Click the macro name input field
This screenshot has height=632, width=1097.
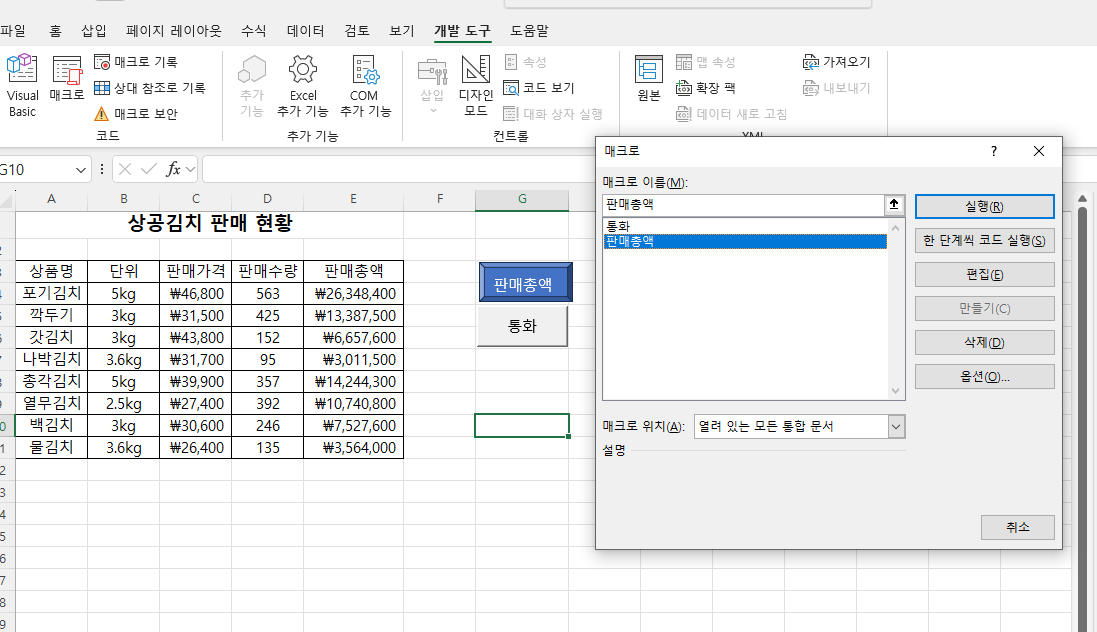pyautogui.click(x=743, y=205)
